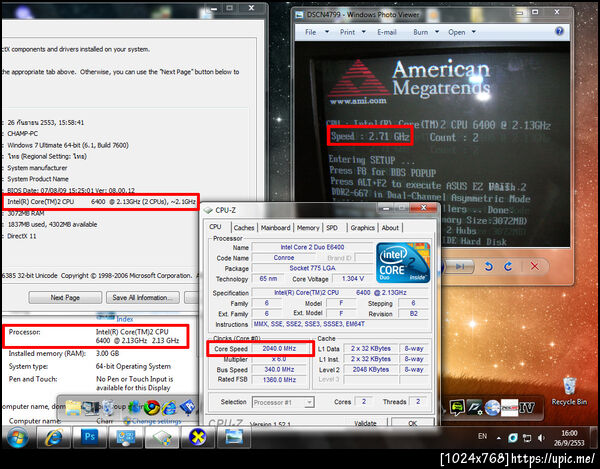
Task: Select the Code Name value Conroe
Action: [284, 257]
